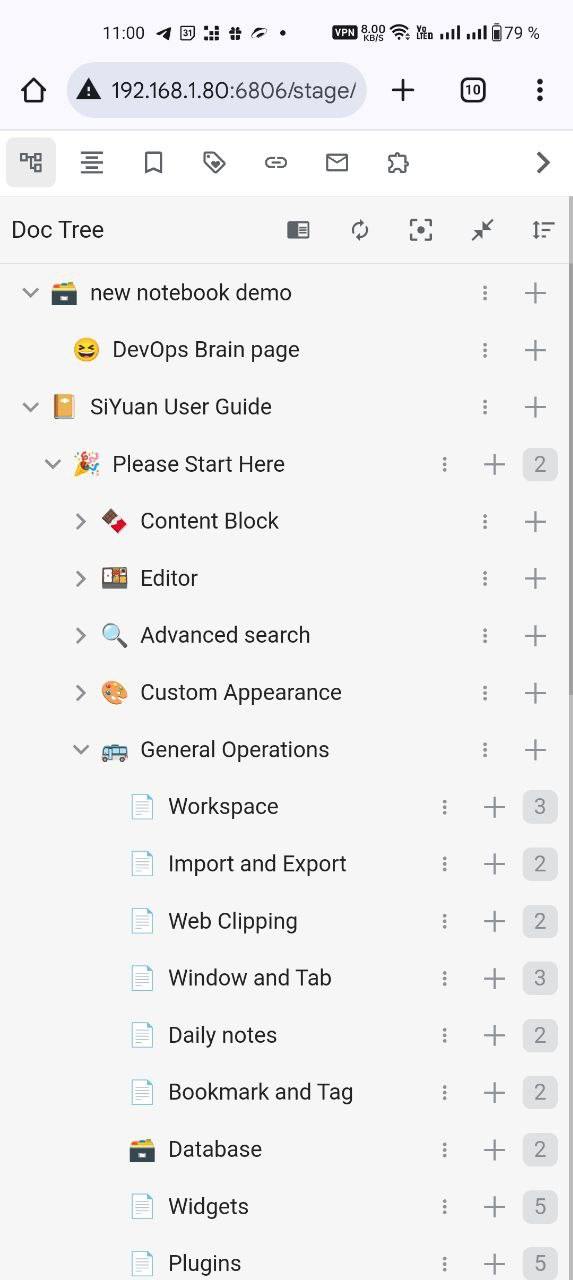Expand the Advanced search tree item

(x=81, y=635)
